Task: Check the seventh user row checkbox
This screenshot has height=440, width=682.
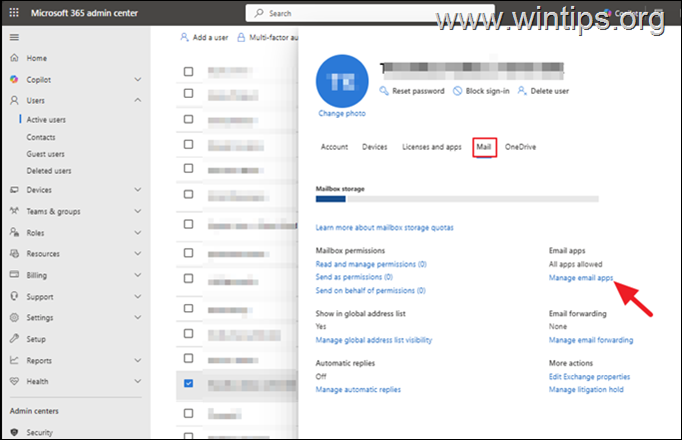Action: pyautogui.click(x=188, y=224)
